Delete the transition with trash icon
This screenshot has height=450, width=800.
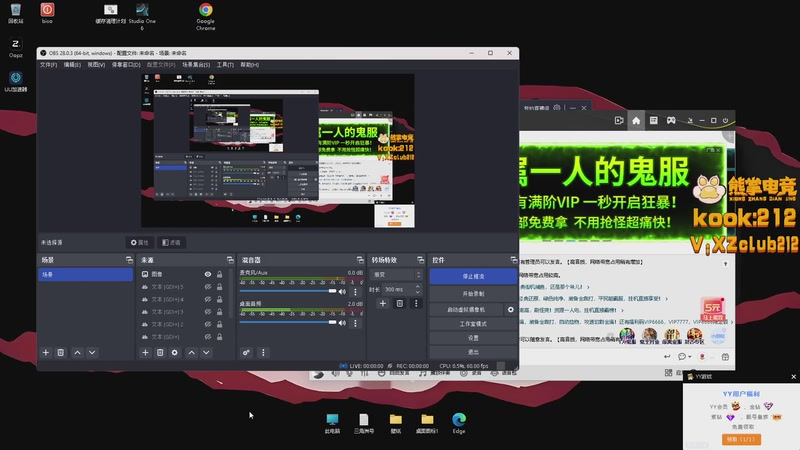tap(399, 304)
